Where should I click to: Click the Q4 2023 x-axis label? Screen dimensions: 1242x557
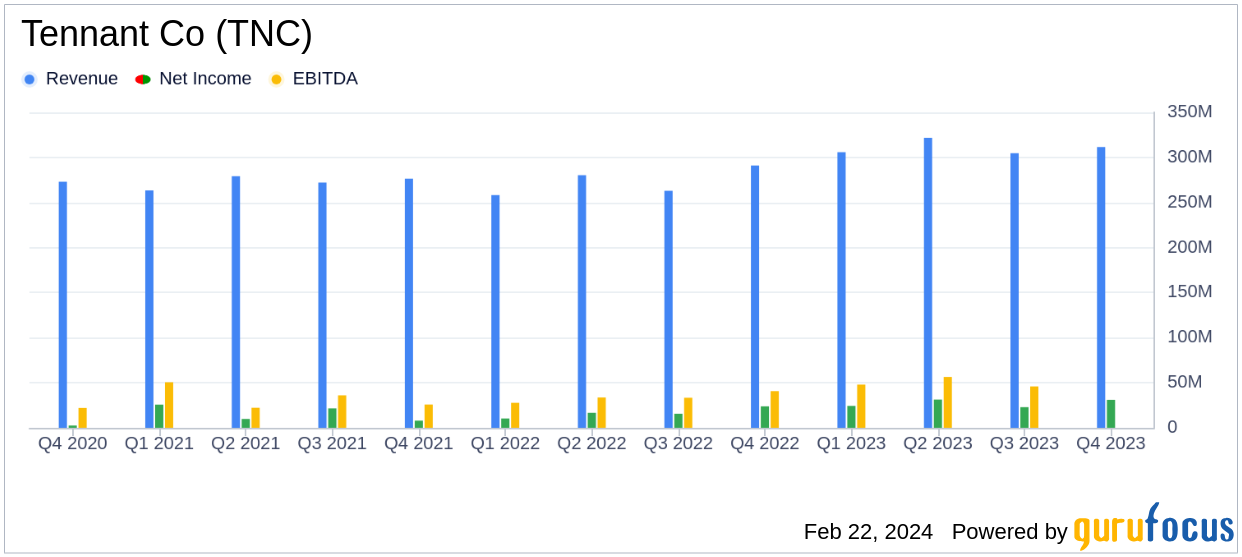pos(1111,443)
